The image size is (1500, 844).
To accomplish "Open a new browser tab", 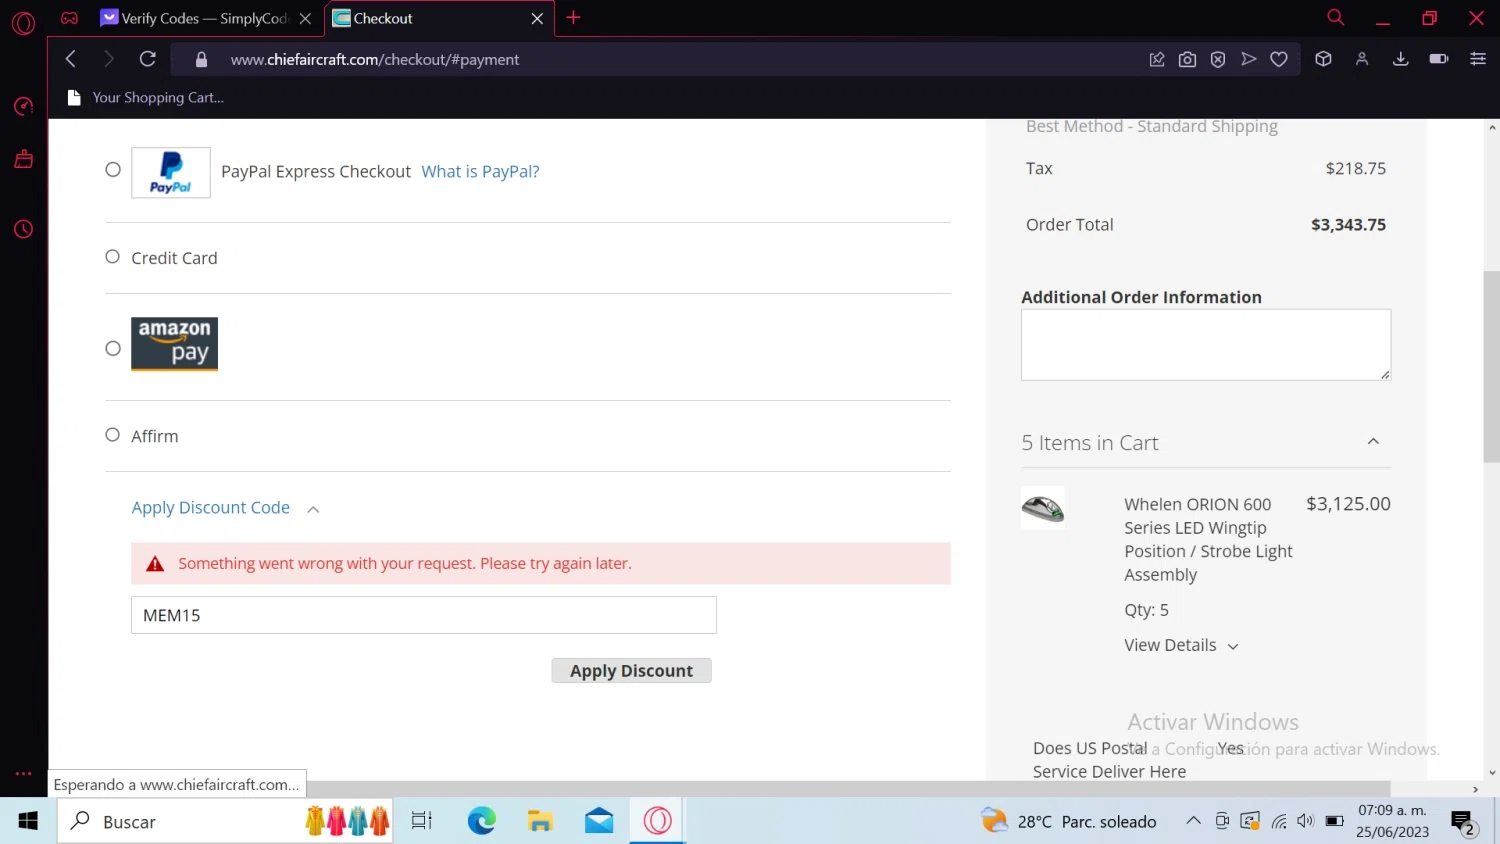I will (573, 17).
